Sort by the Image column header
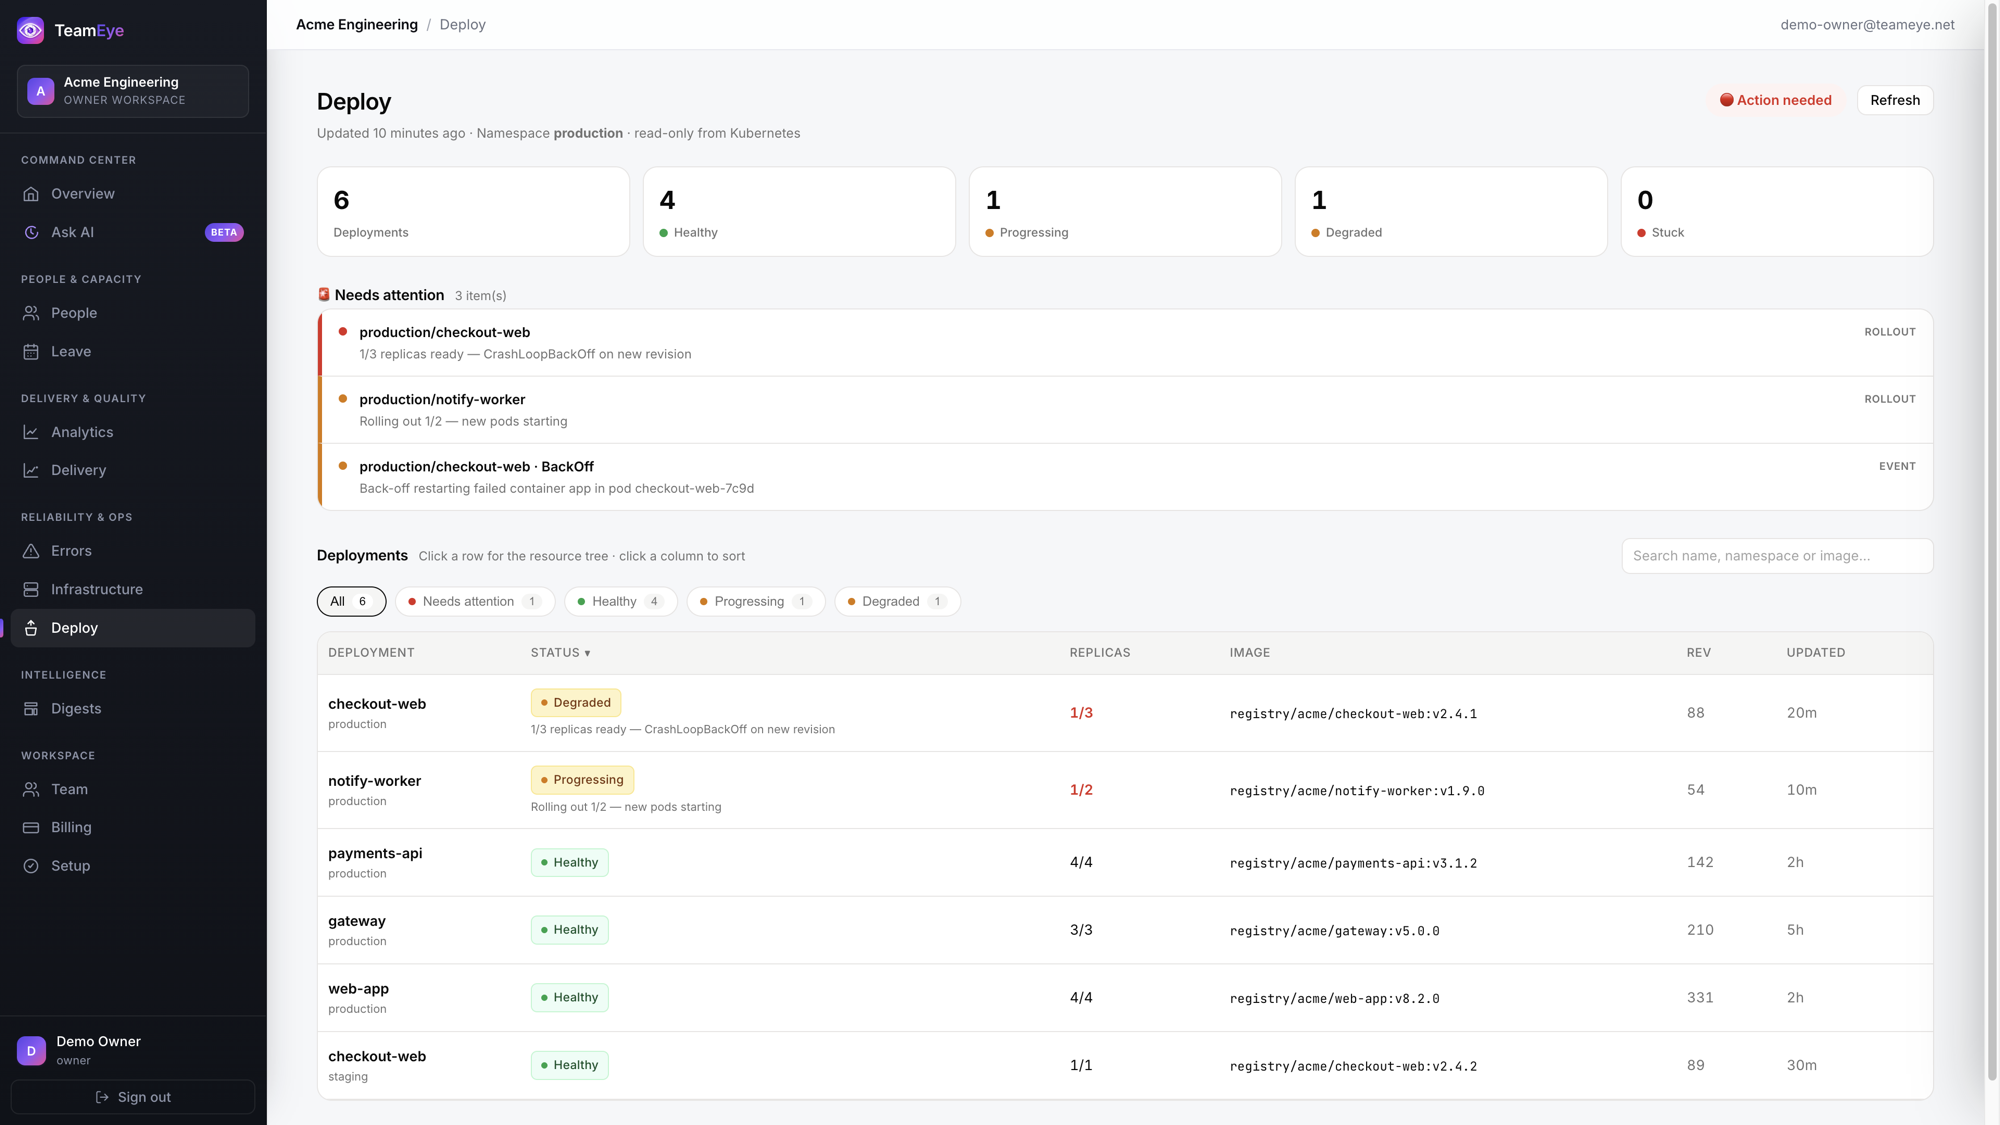This screenshot has height=1125, width=2000. 1249,653
